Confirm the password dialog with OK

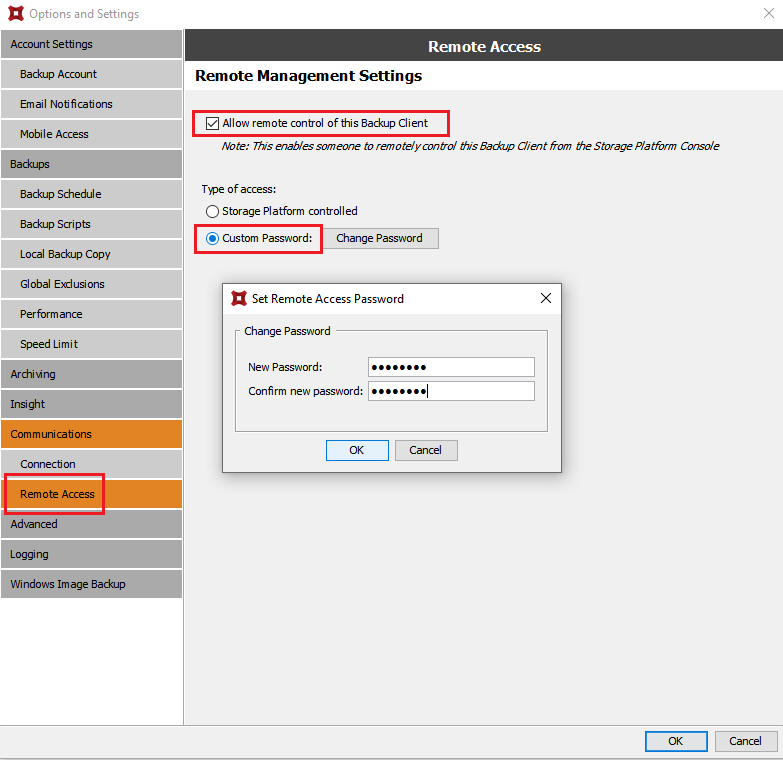[357, 450]
